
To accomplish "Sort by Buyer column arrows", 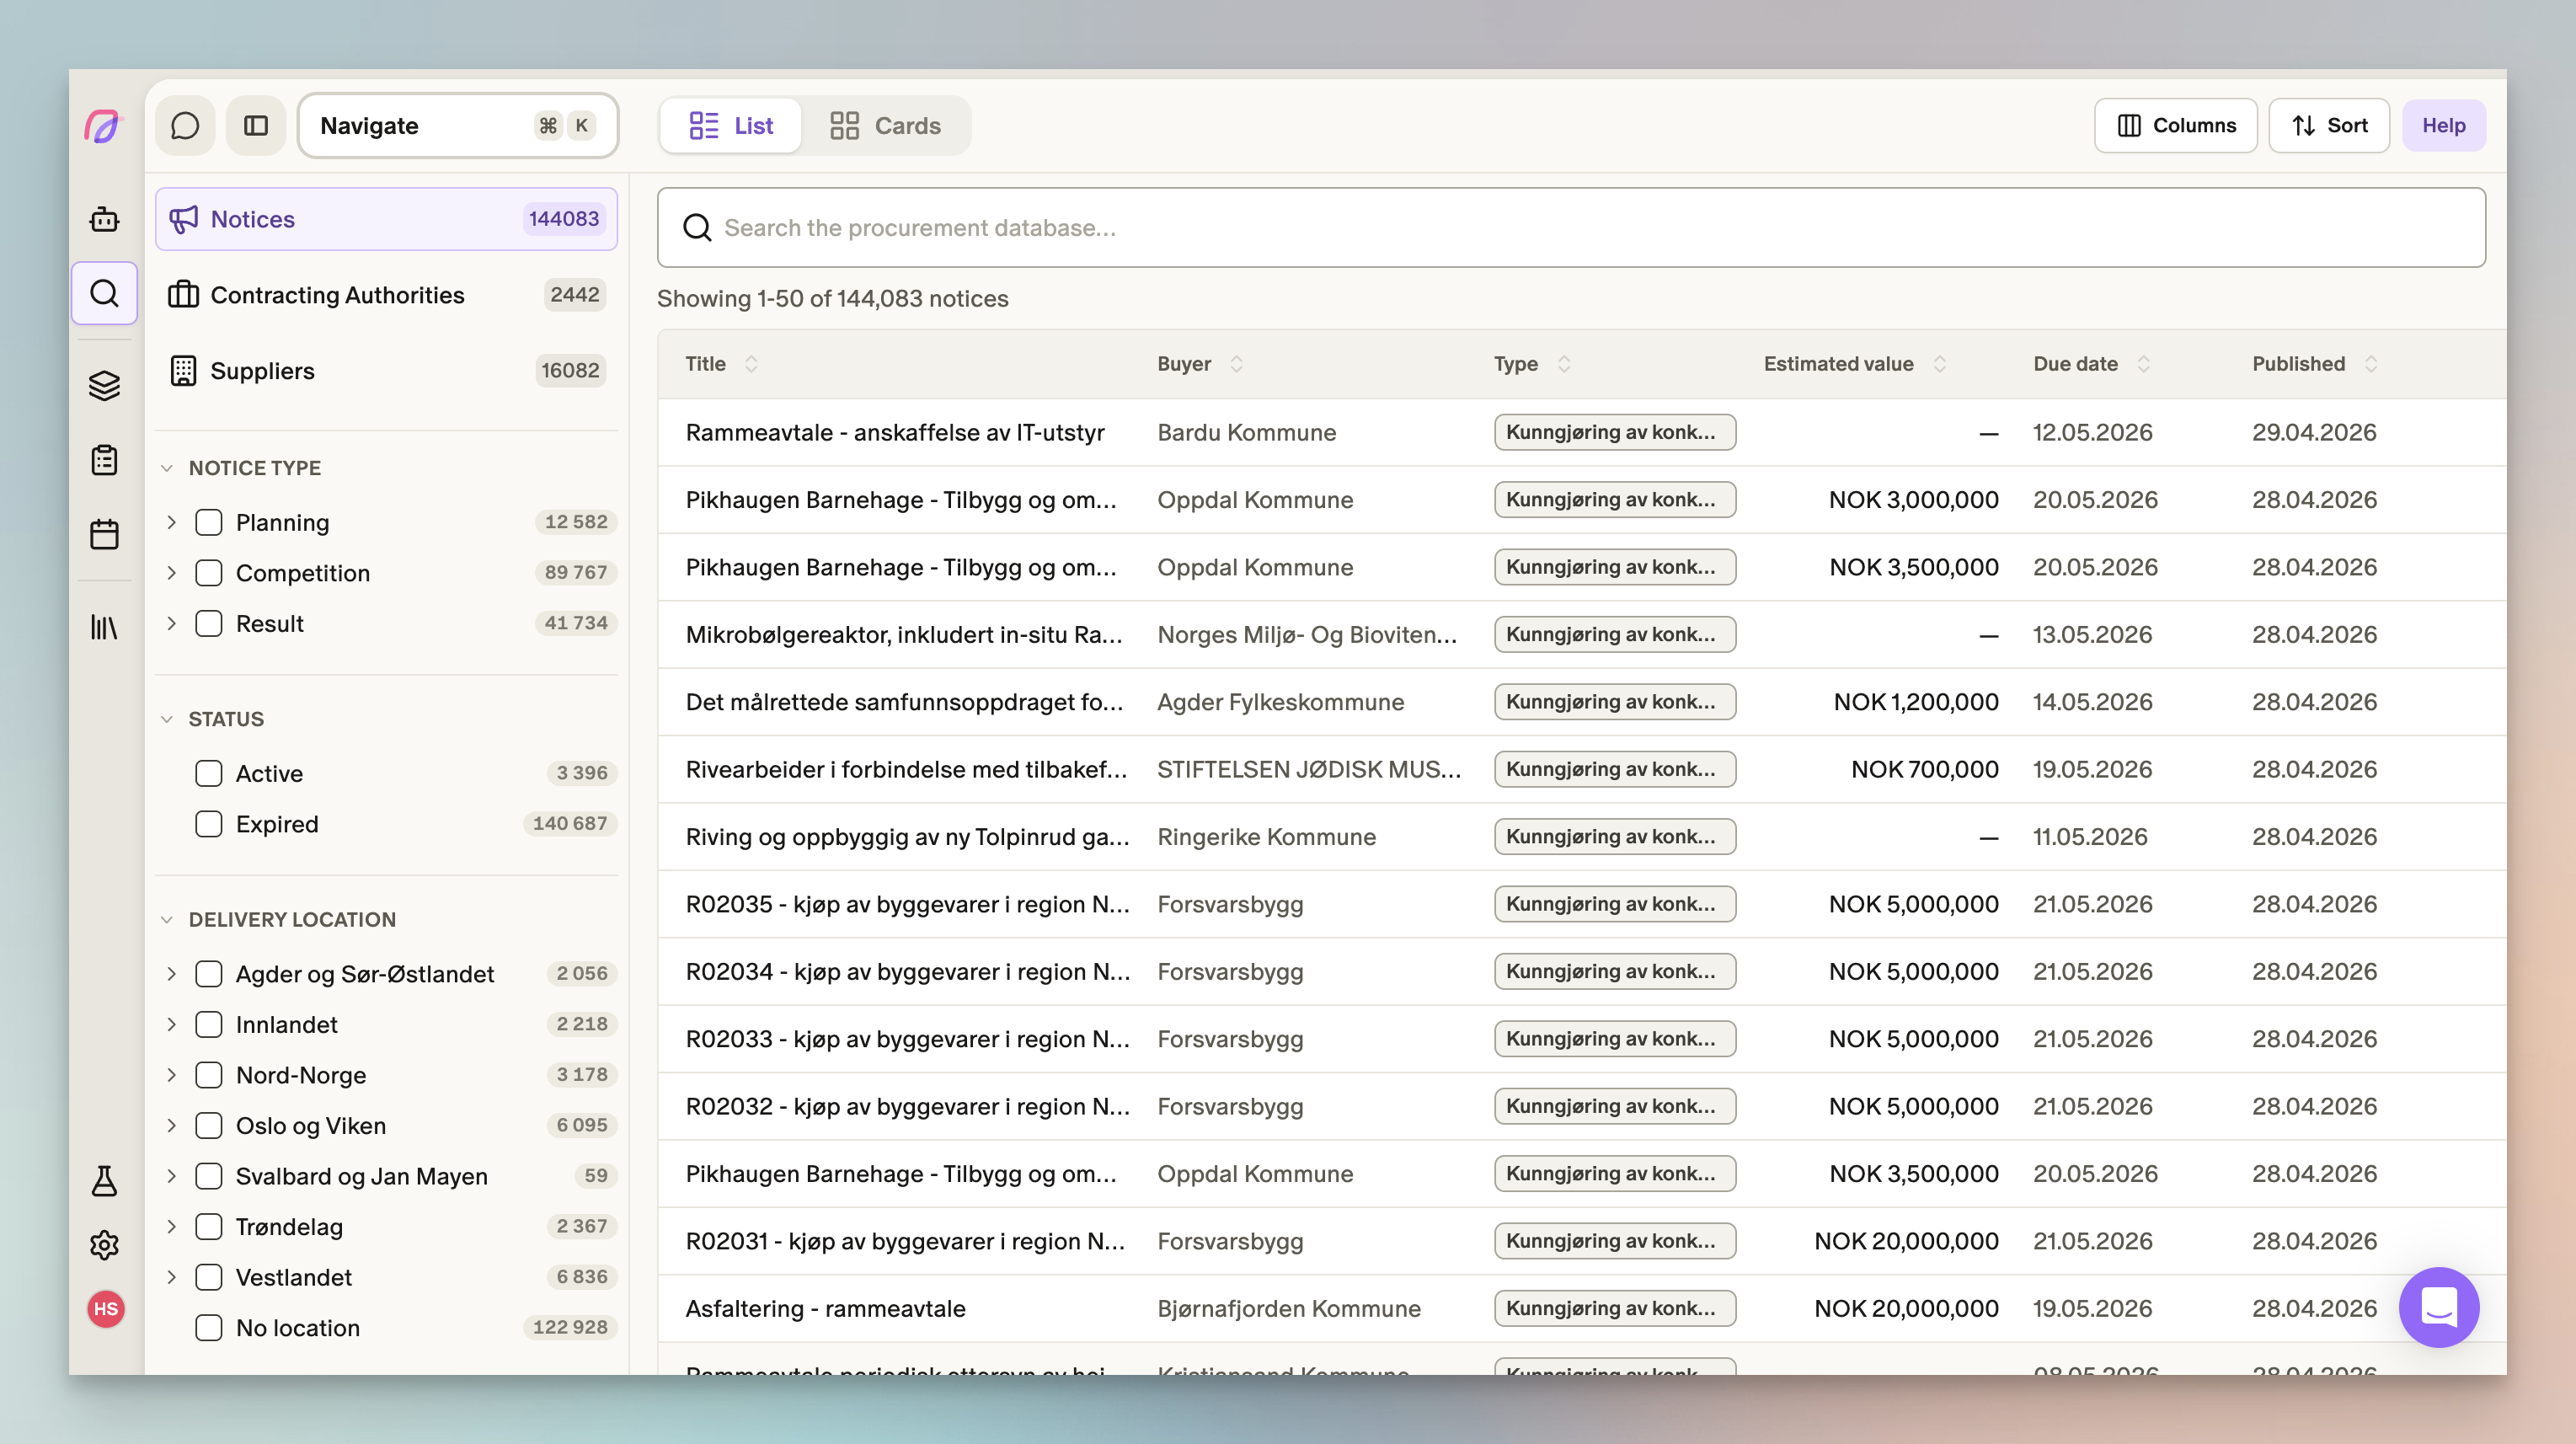I will (1236, 364).
